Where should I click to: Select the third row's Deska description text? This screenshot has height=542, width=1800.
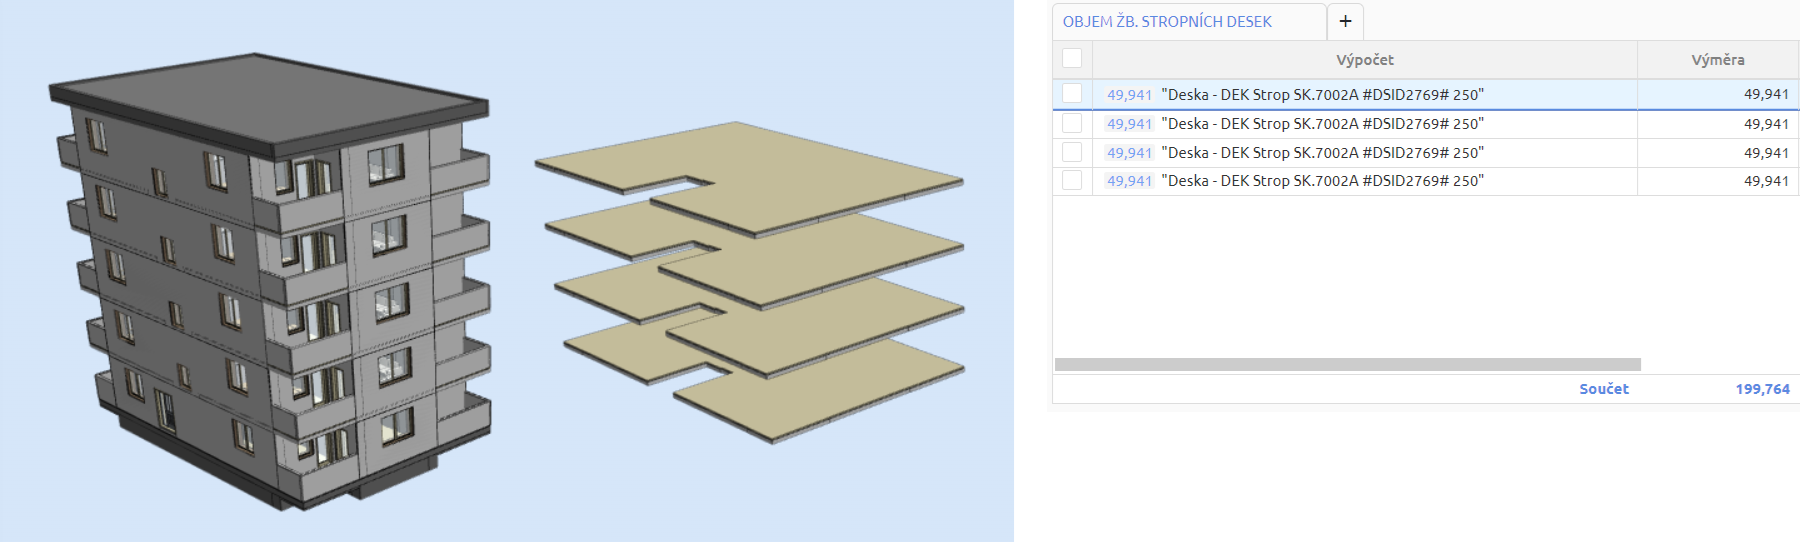point(1322,153)
